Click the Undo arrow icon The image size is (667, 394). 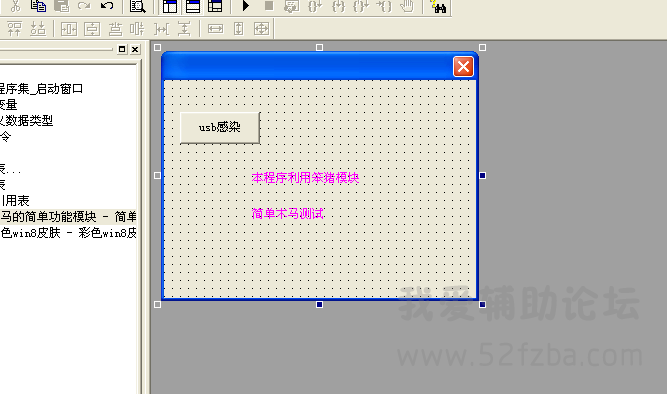107,6
